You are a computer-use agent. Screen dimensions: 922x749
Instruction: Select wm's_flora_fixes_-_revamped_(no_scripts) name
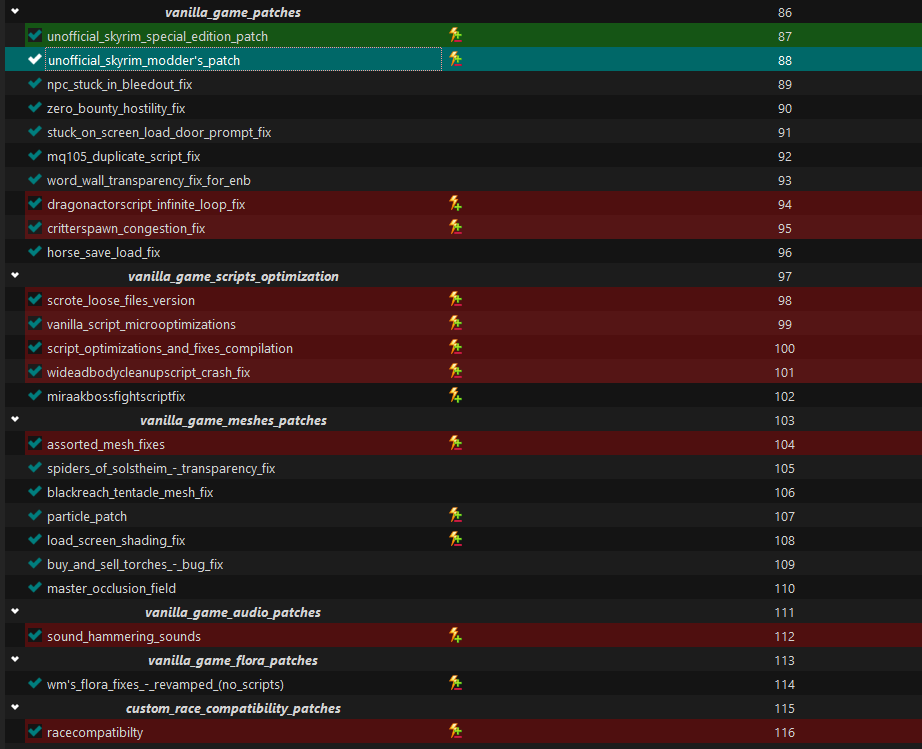(165, 685)
